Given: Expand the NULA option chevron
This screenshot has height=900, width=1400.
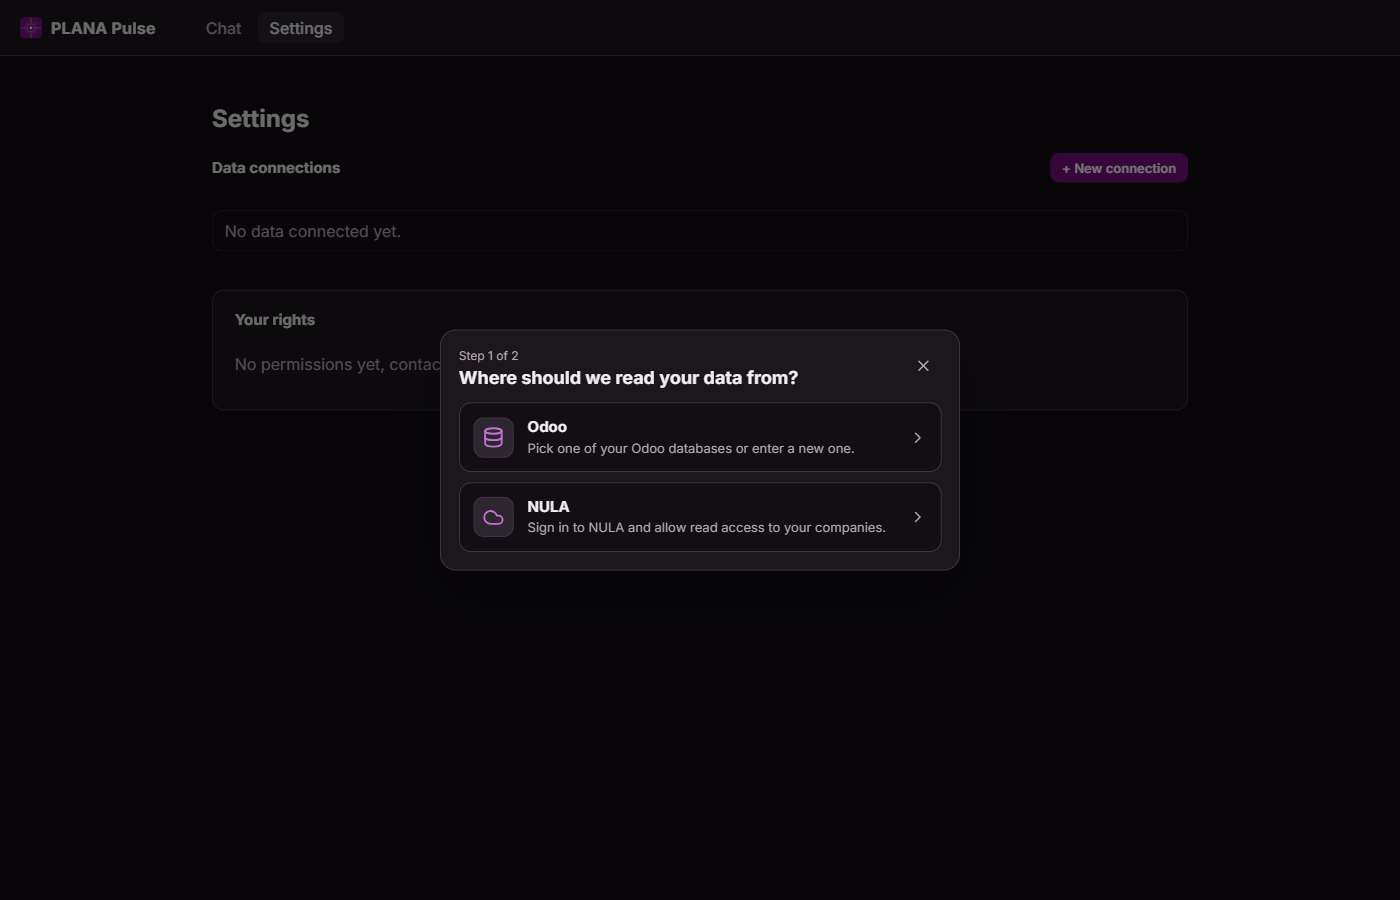Looking at the screenshot, I should [917, 517].
